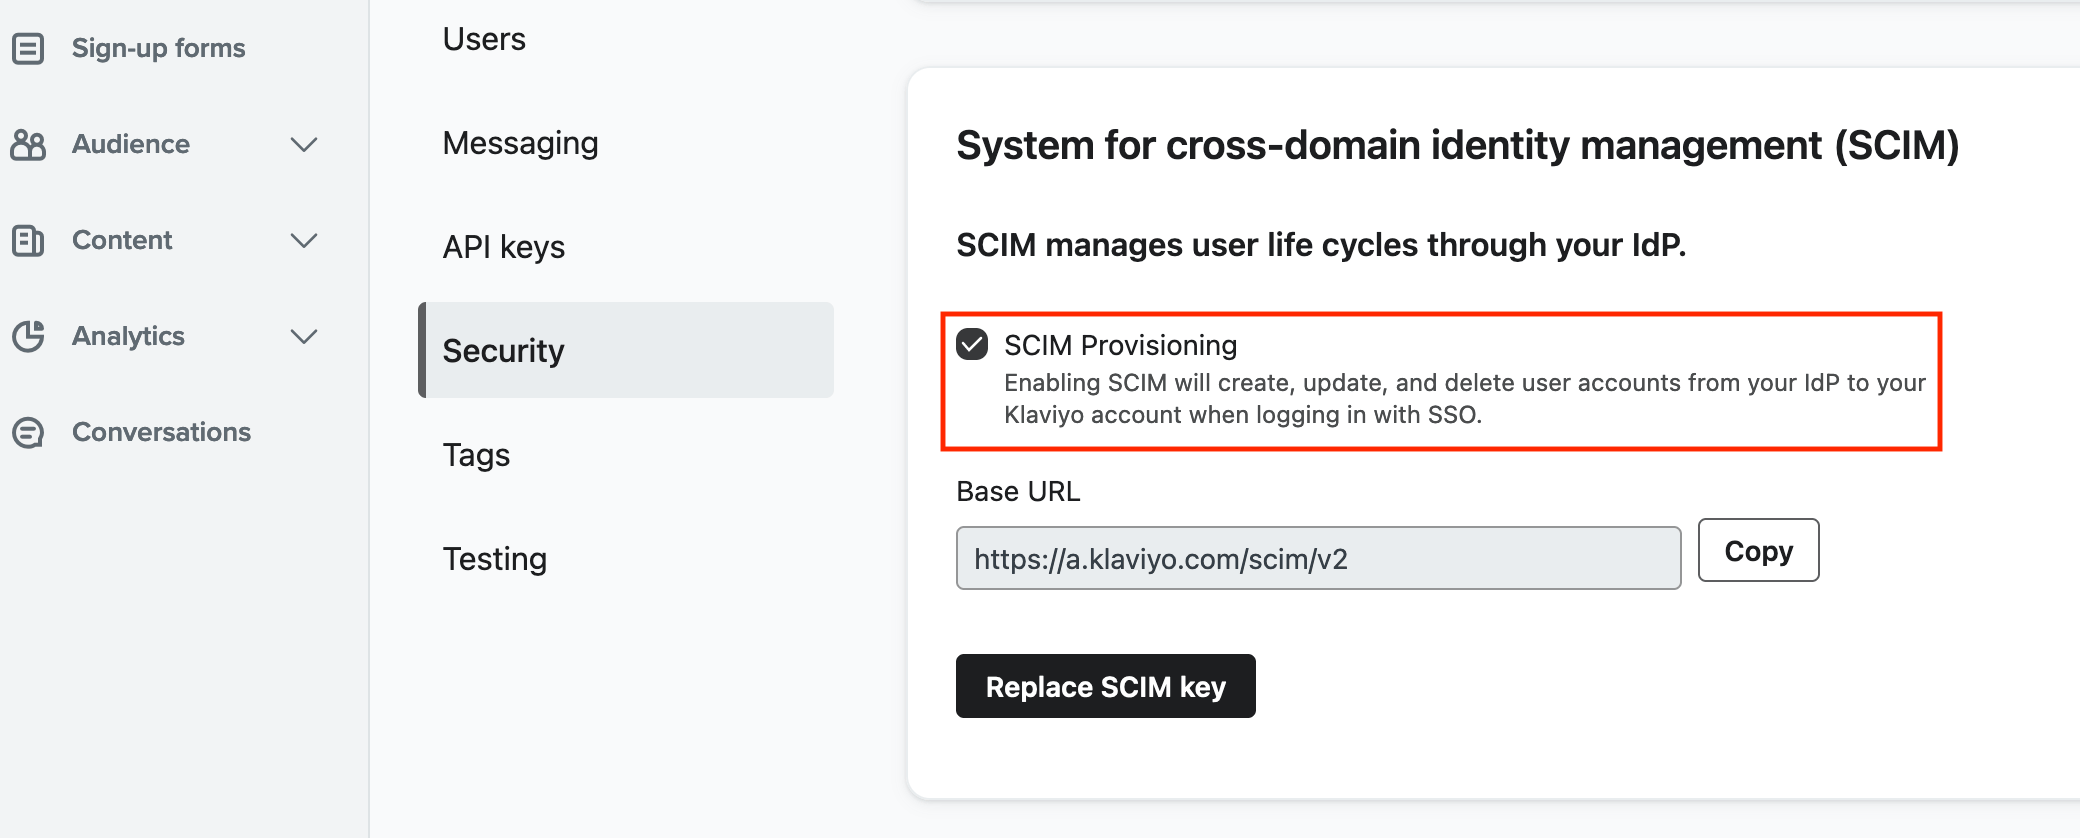Open the Messaging settings tab
The width and height of the screenshot is (2080, 838).
(520, 143)
